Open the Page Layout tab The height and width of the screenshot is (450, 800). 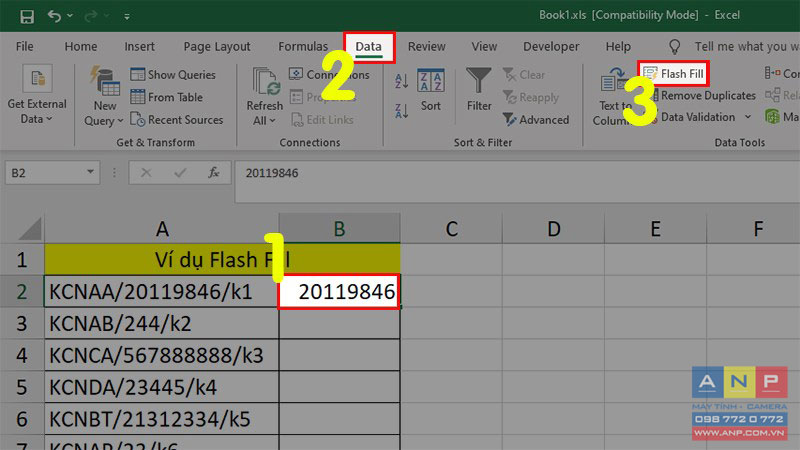[x=217, y=46]
